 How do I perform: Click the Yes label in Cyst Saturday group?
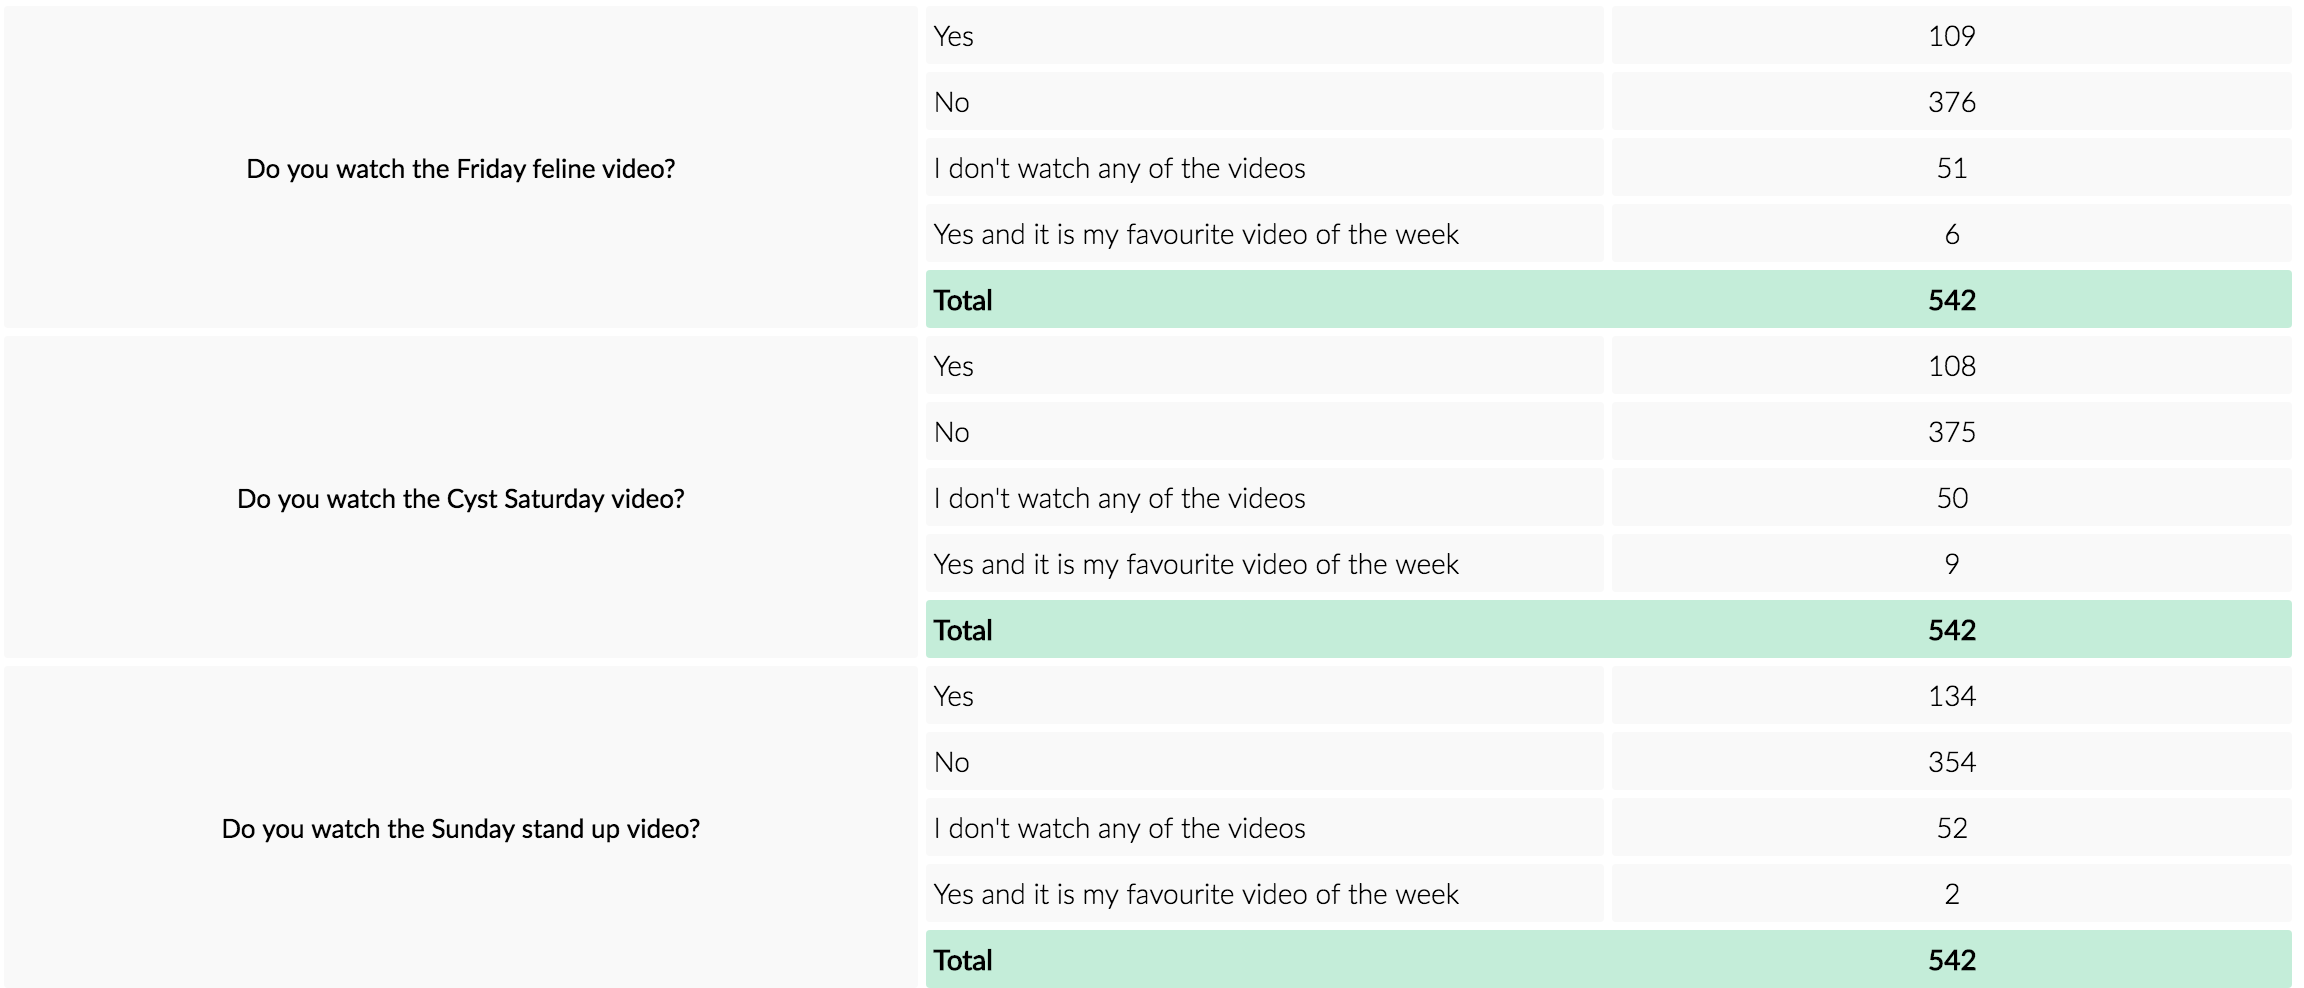pos(953,366)
